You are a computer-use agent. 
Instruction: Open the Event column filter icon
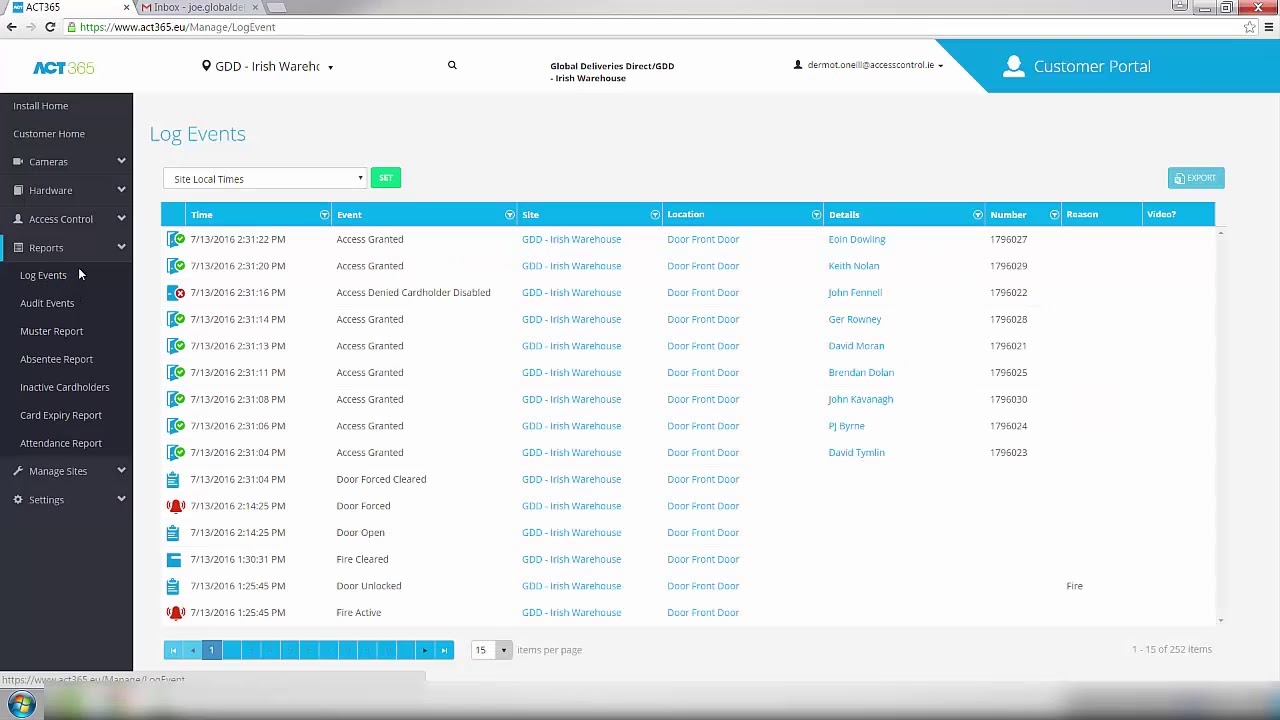pyautogui.click(x=510, y=215)
